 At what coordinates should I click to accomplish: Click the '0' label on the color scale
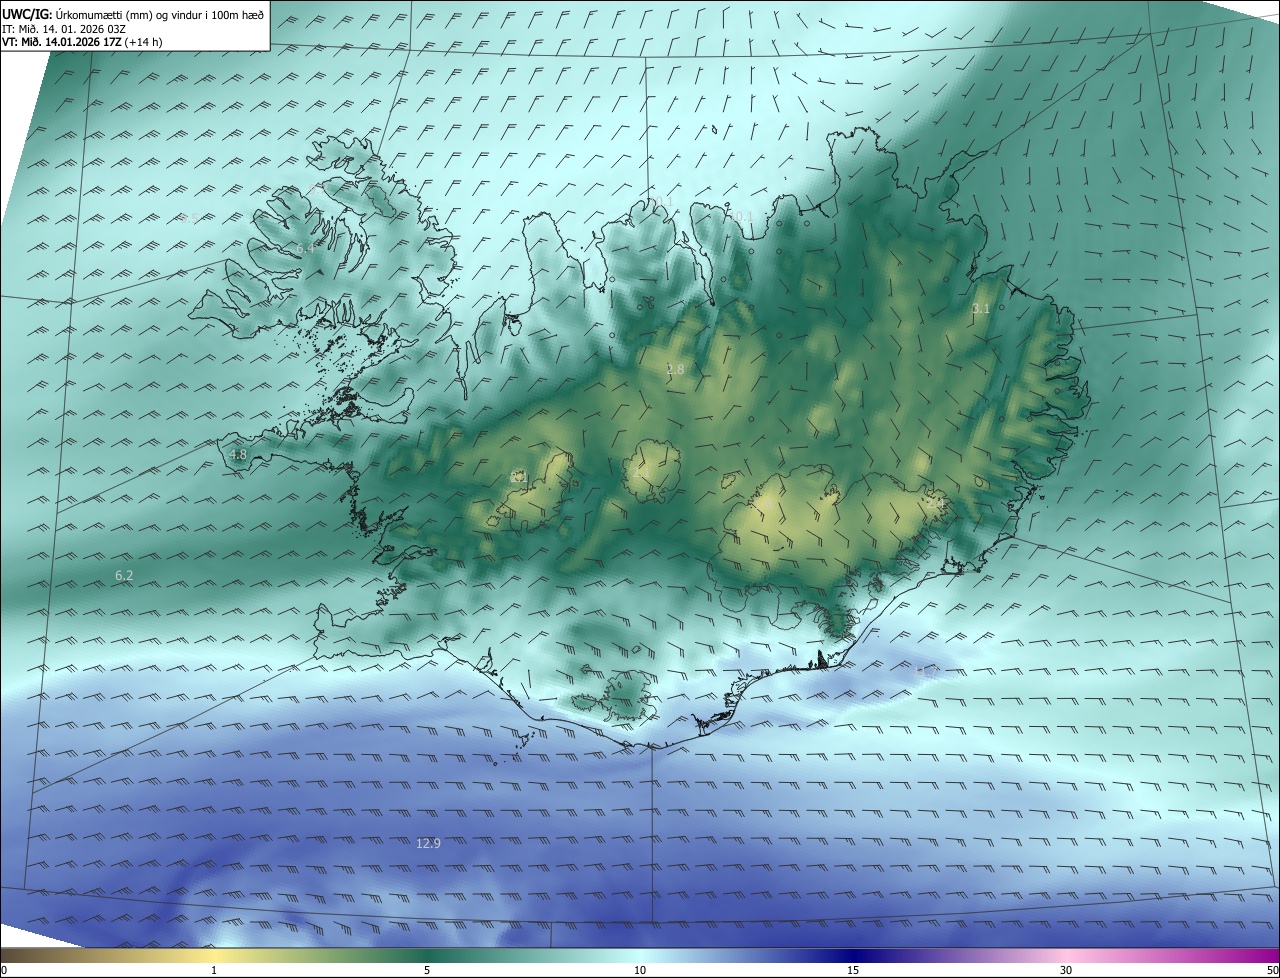click(x=4, y=970)
